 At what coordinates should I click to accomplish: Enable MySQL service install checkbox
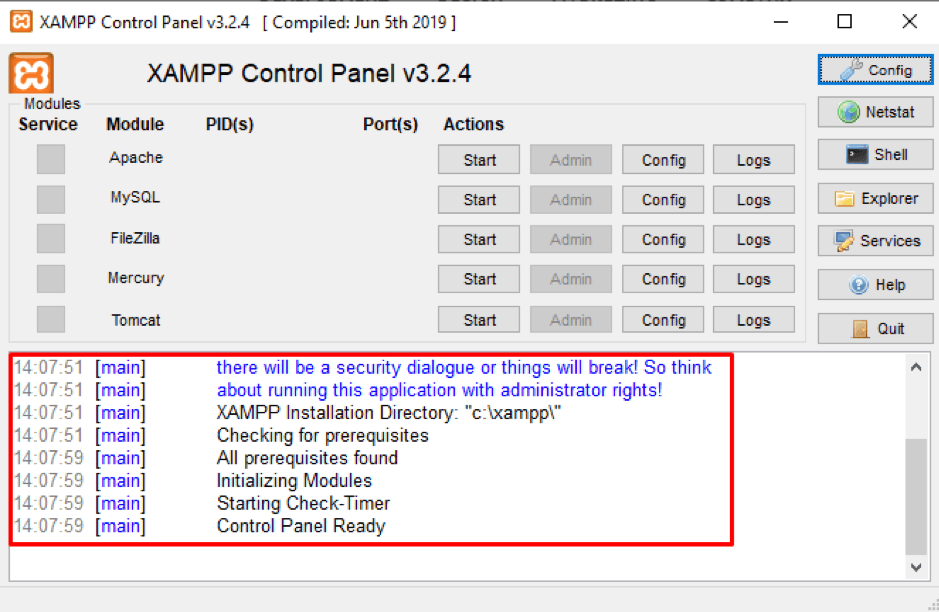click(50, 198)
